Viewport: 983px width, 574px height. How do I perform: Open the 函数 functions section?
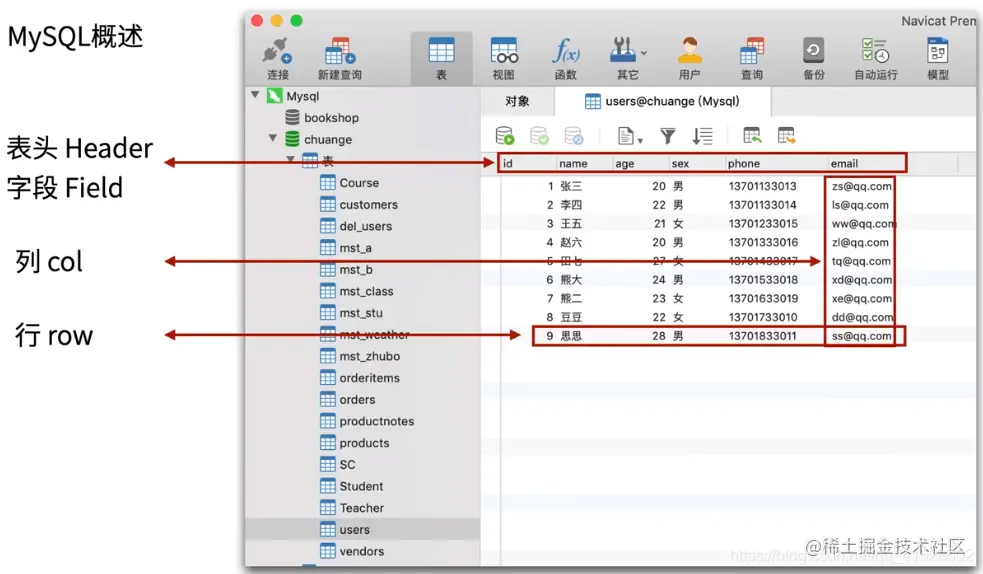(x=565, y=59)
